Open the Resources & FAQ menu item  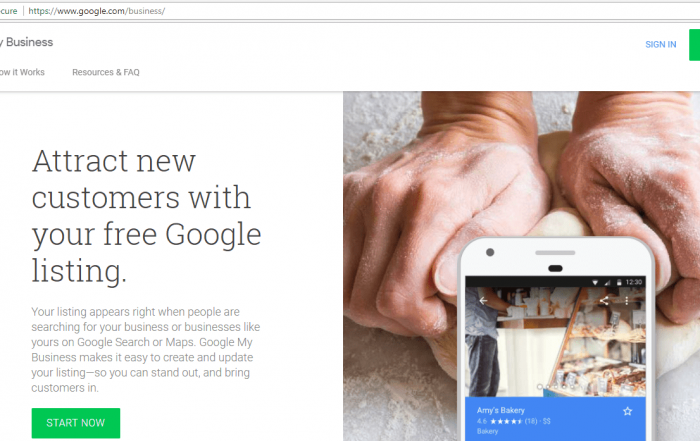coord(106,72)
